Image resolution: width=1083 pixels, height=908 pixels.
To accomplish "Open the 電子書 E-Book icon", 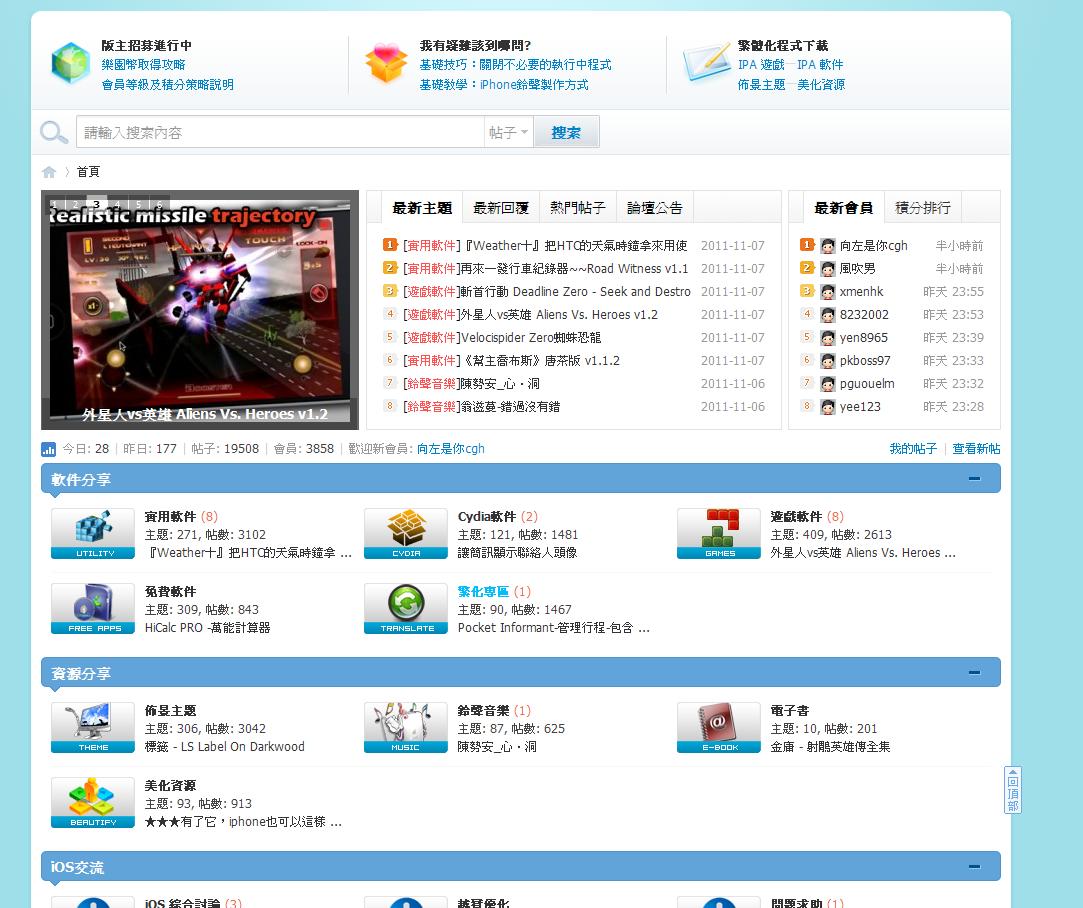I will pyautogui.click(x=718, y=728).
